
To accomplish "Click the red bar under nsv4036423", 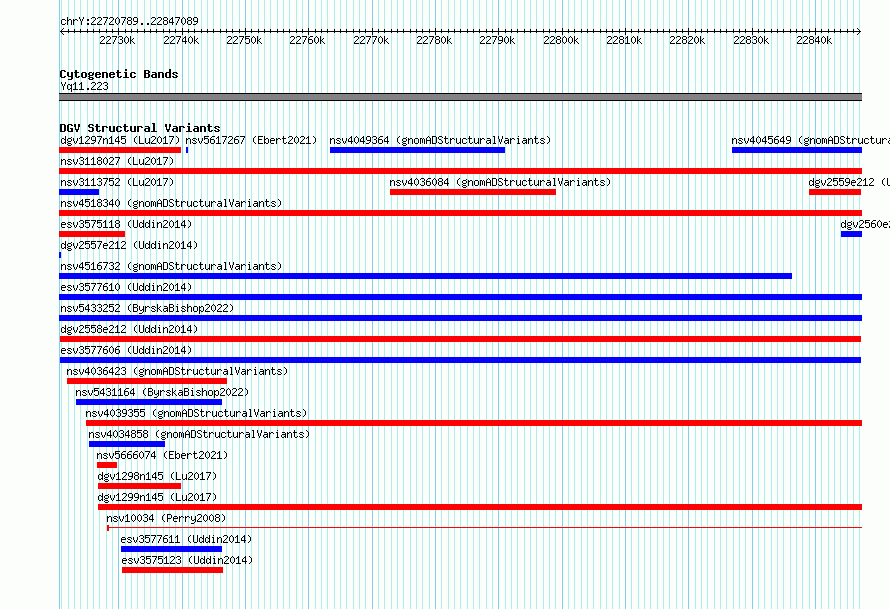I will [x=147, y=381].
